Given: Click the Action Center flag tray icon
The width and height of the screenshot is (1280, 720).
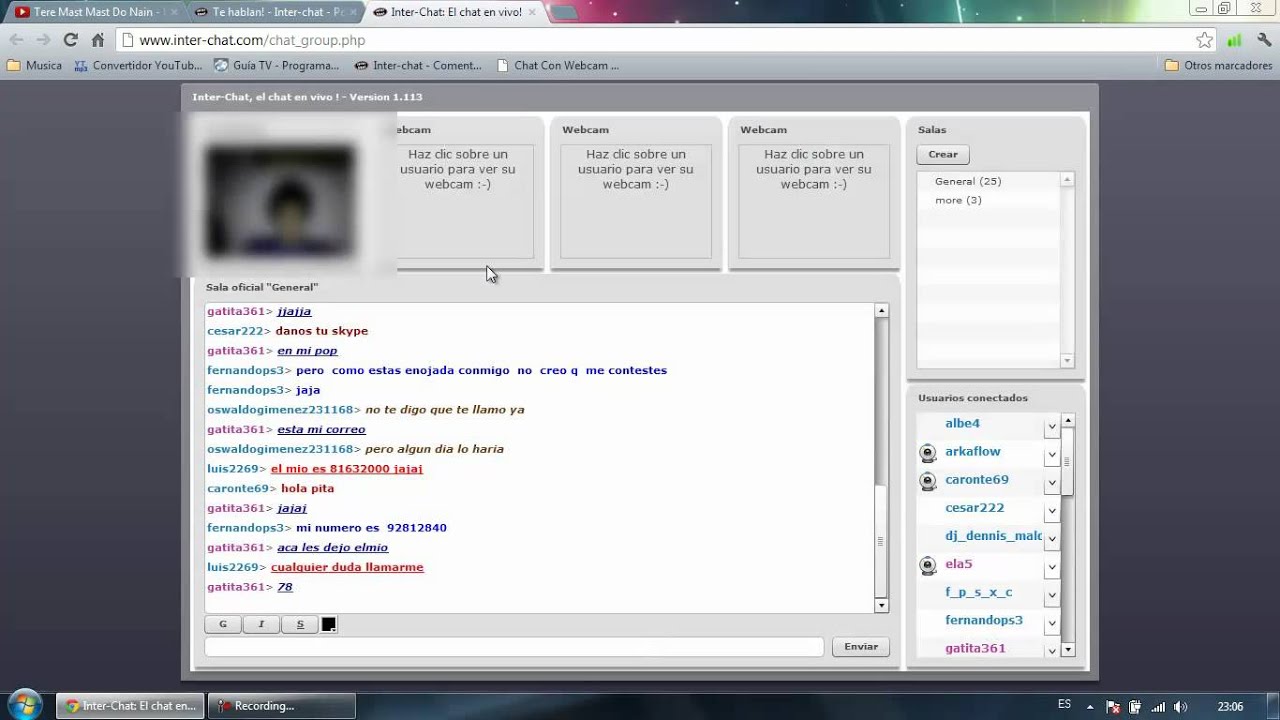Looking at the screenshot, I should point(1113,706).
